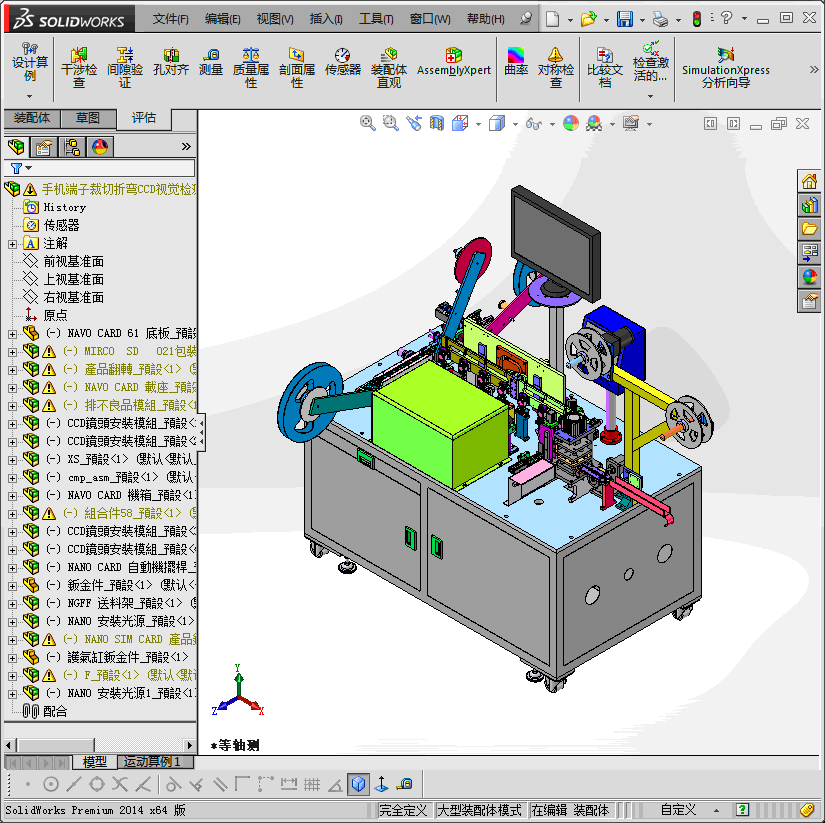This screenshot has width=825, height=823.
Task: Expand the 產品翻轉 component node
Action: [x=13, y=370]
